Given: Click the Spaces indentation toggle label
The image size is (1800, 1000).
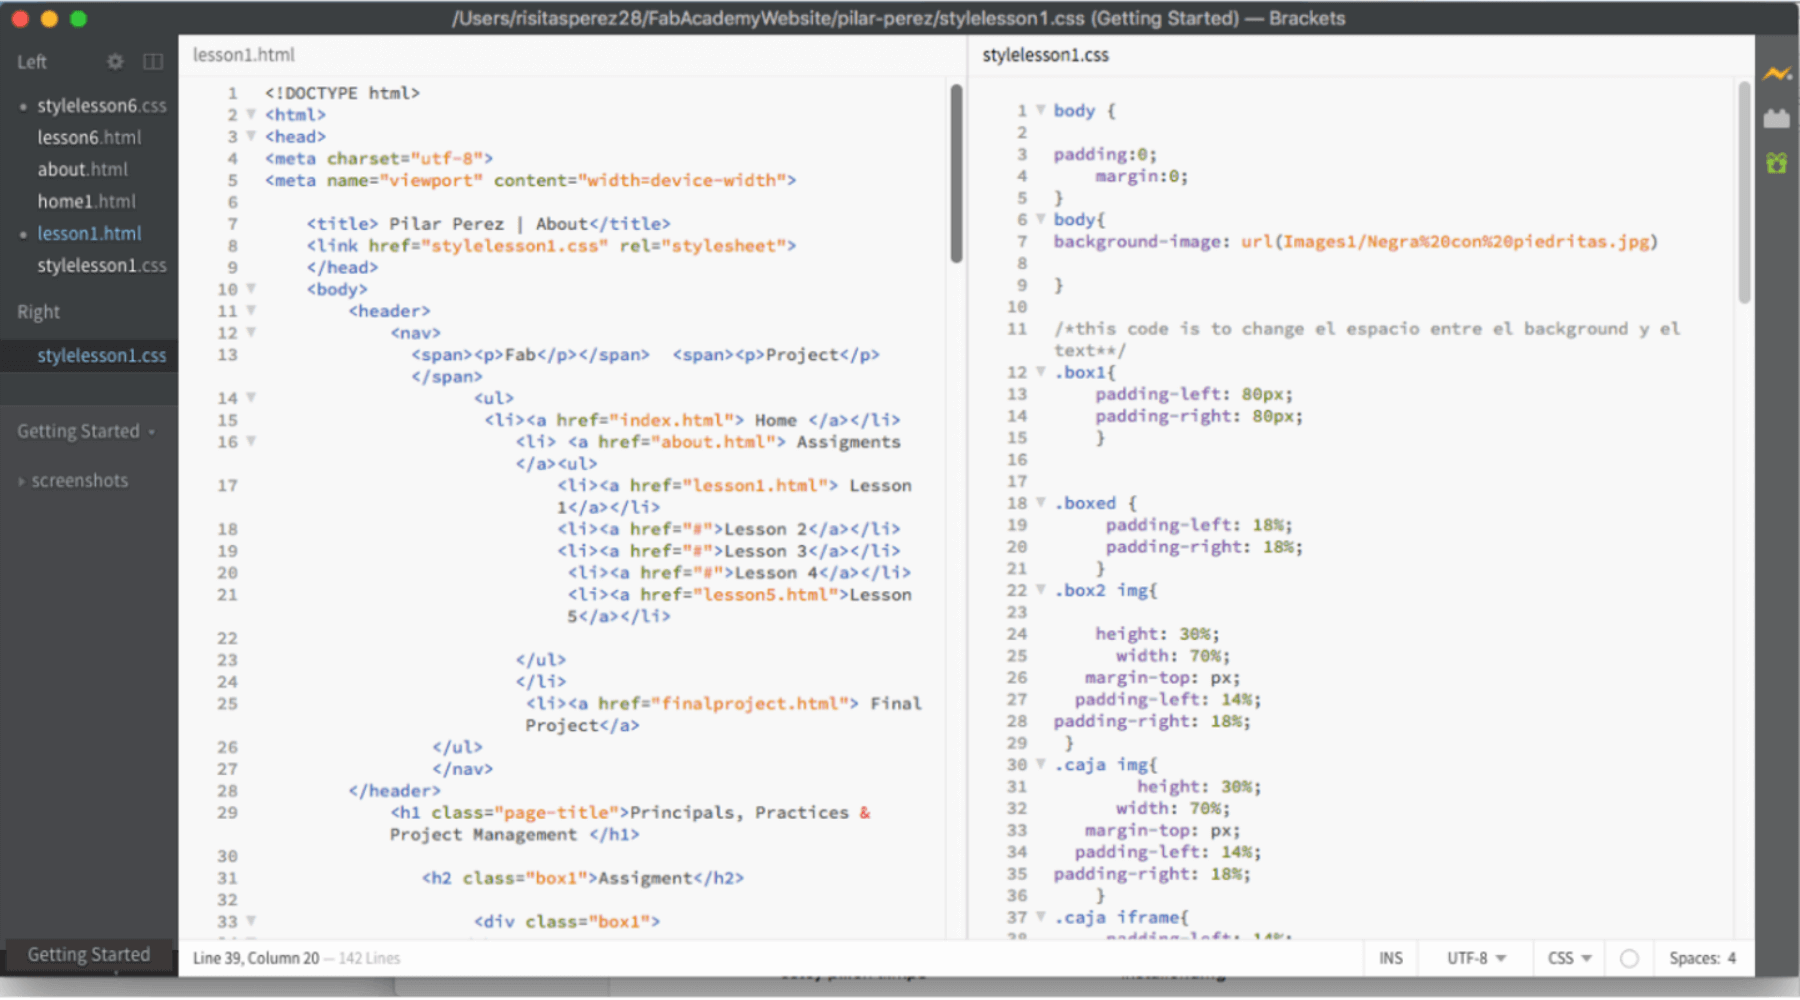Looking at the screenshot, I should (1694, 958).
